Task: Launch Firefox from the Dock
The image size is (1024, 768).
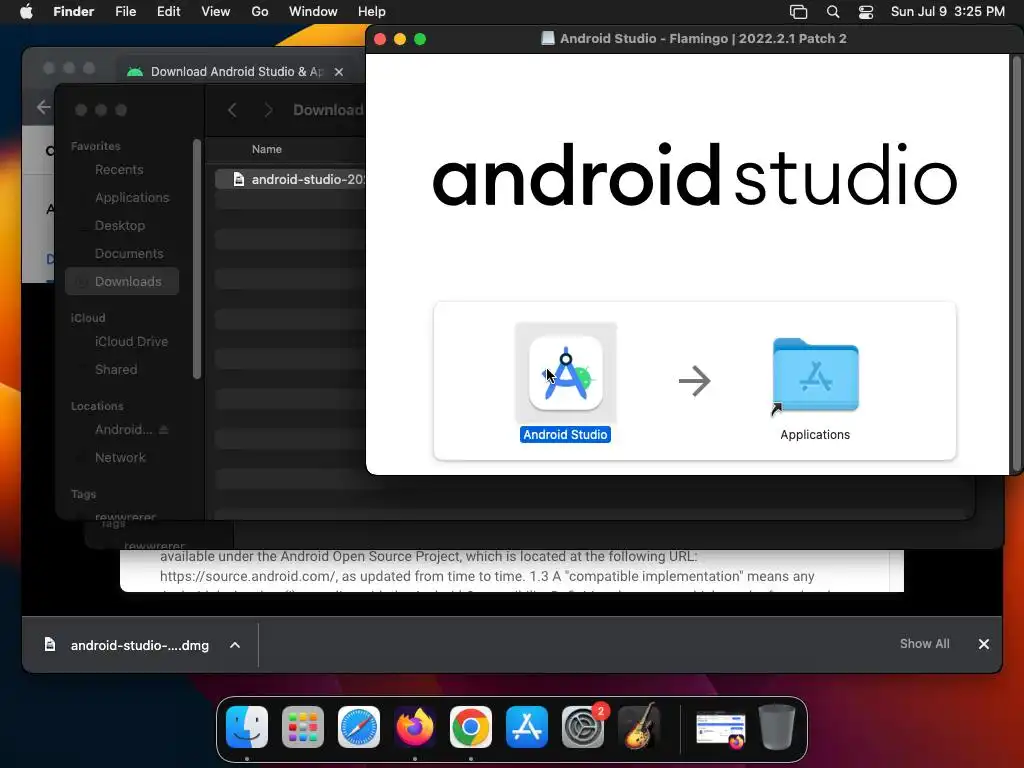Action: (415, 727)
